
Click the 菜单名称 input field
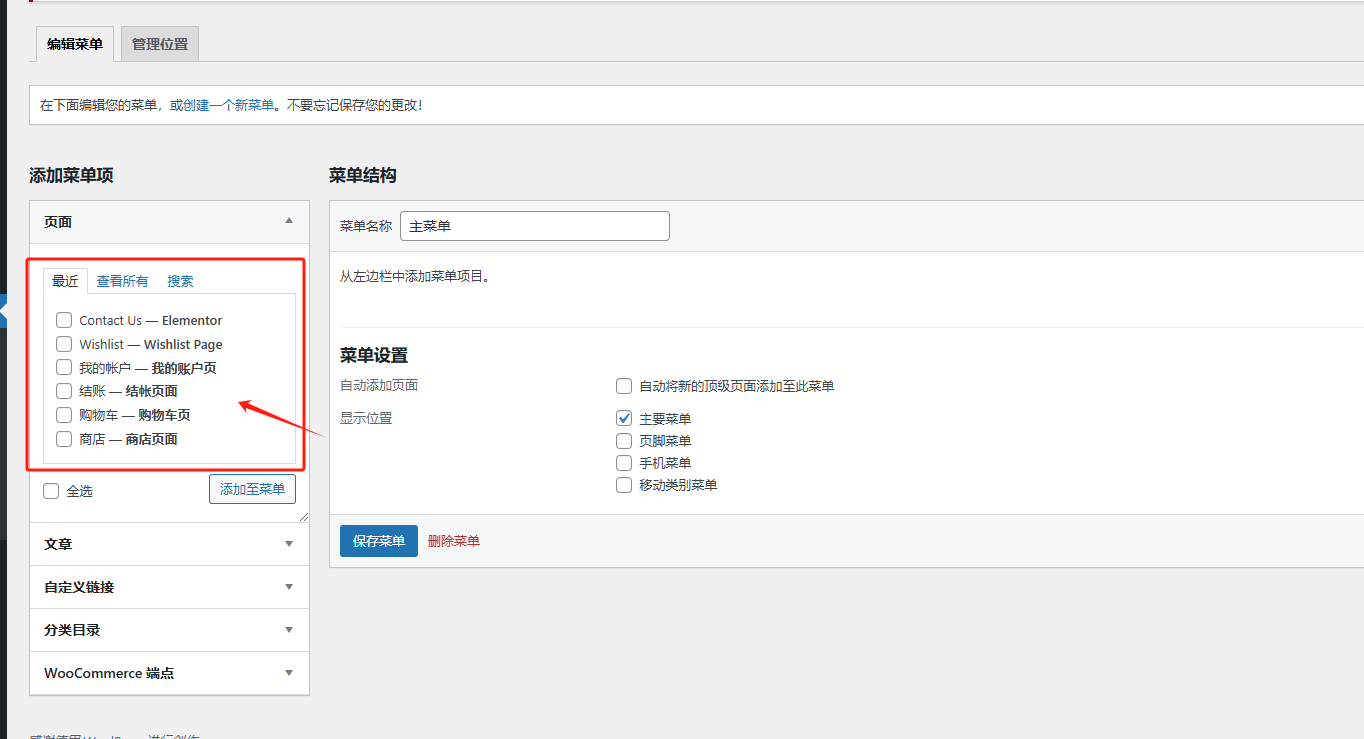[534, 226]
